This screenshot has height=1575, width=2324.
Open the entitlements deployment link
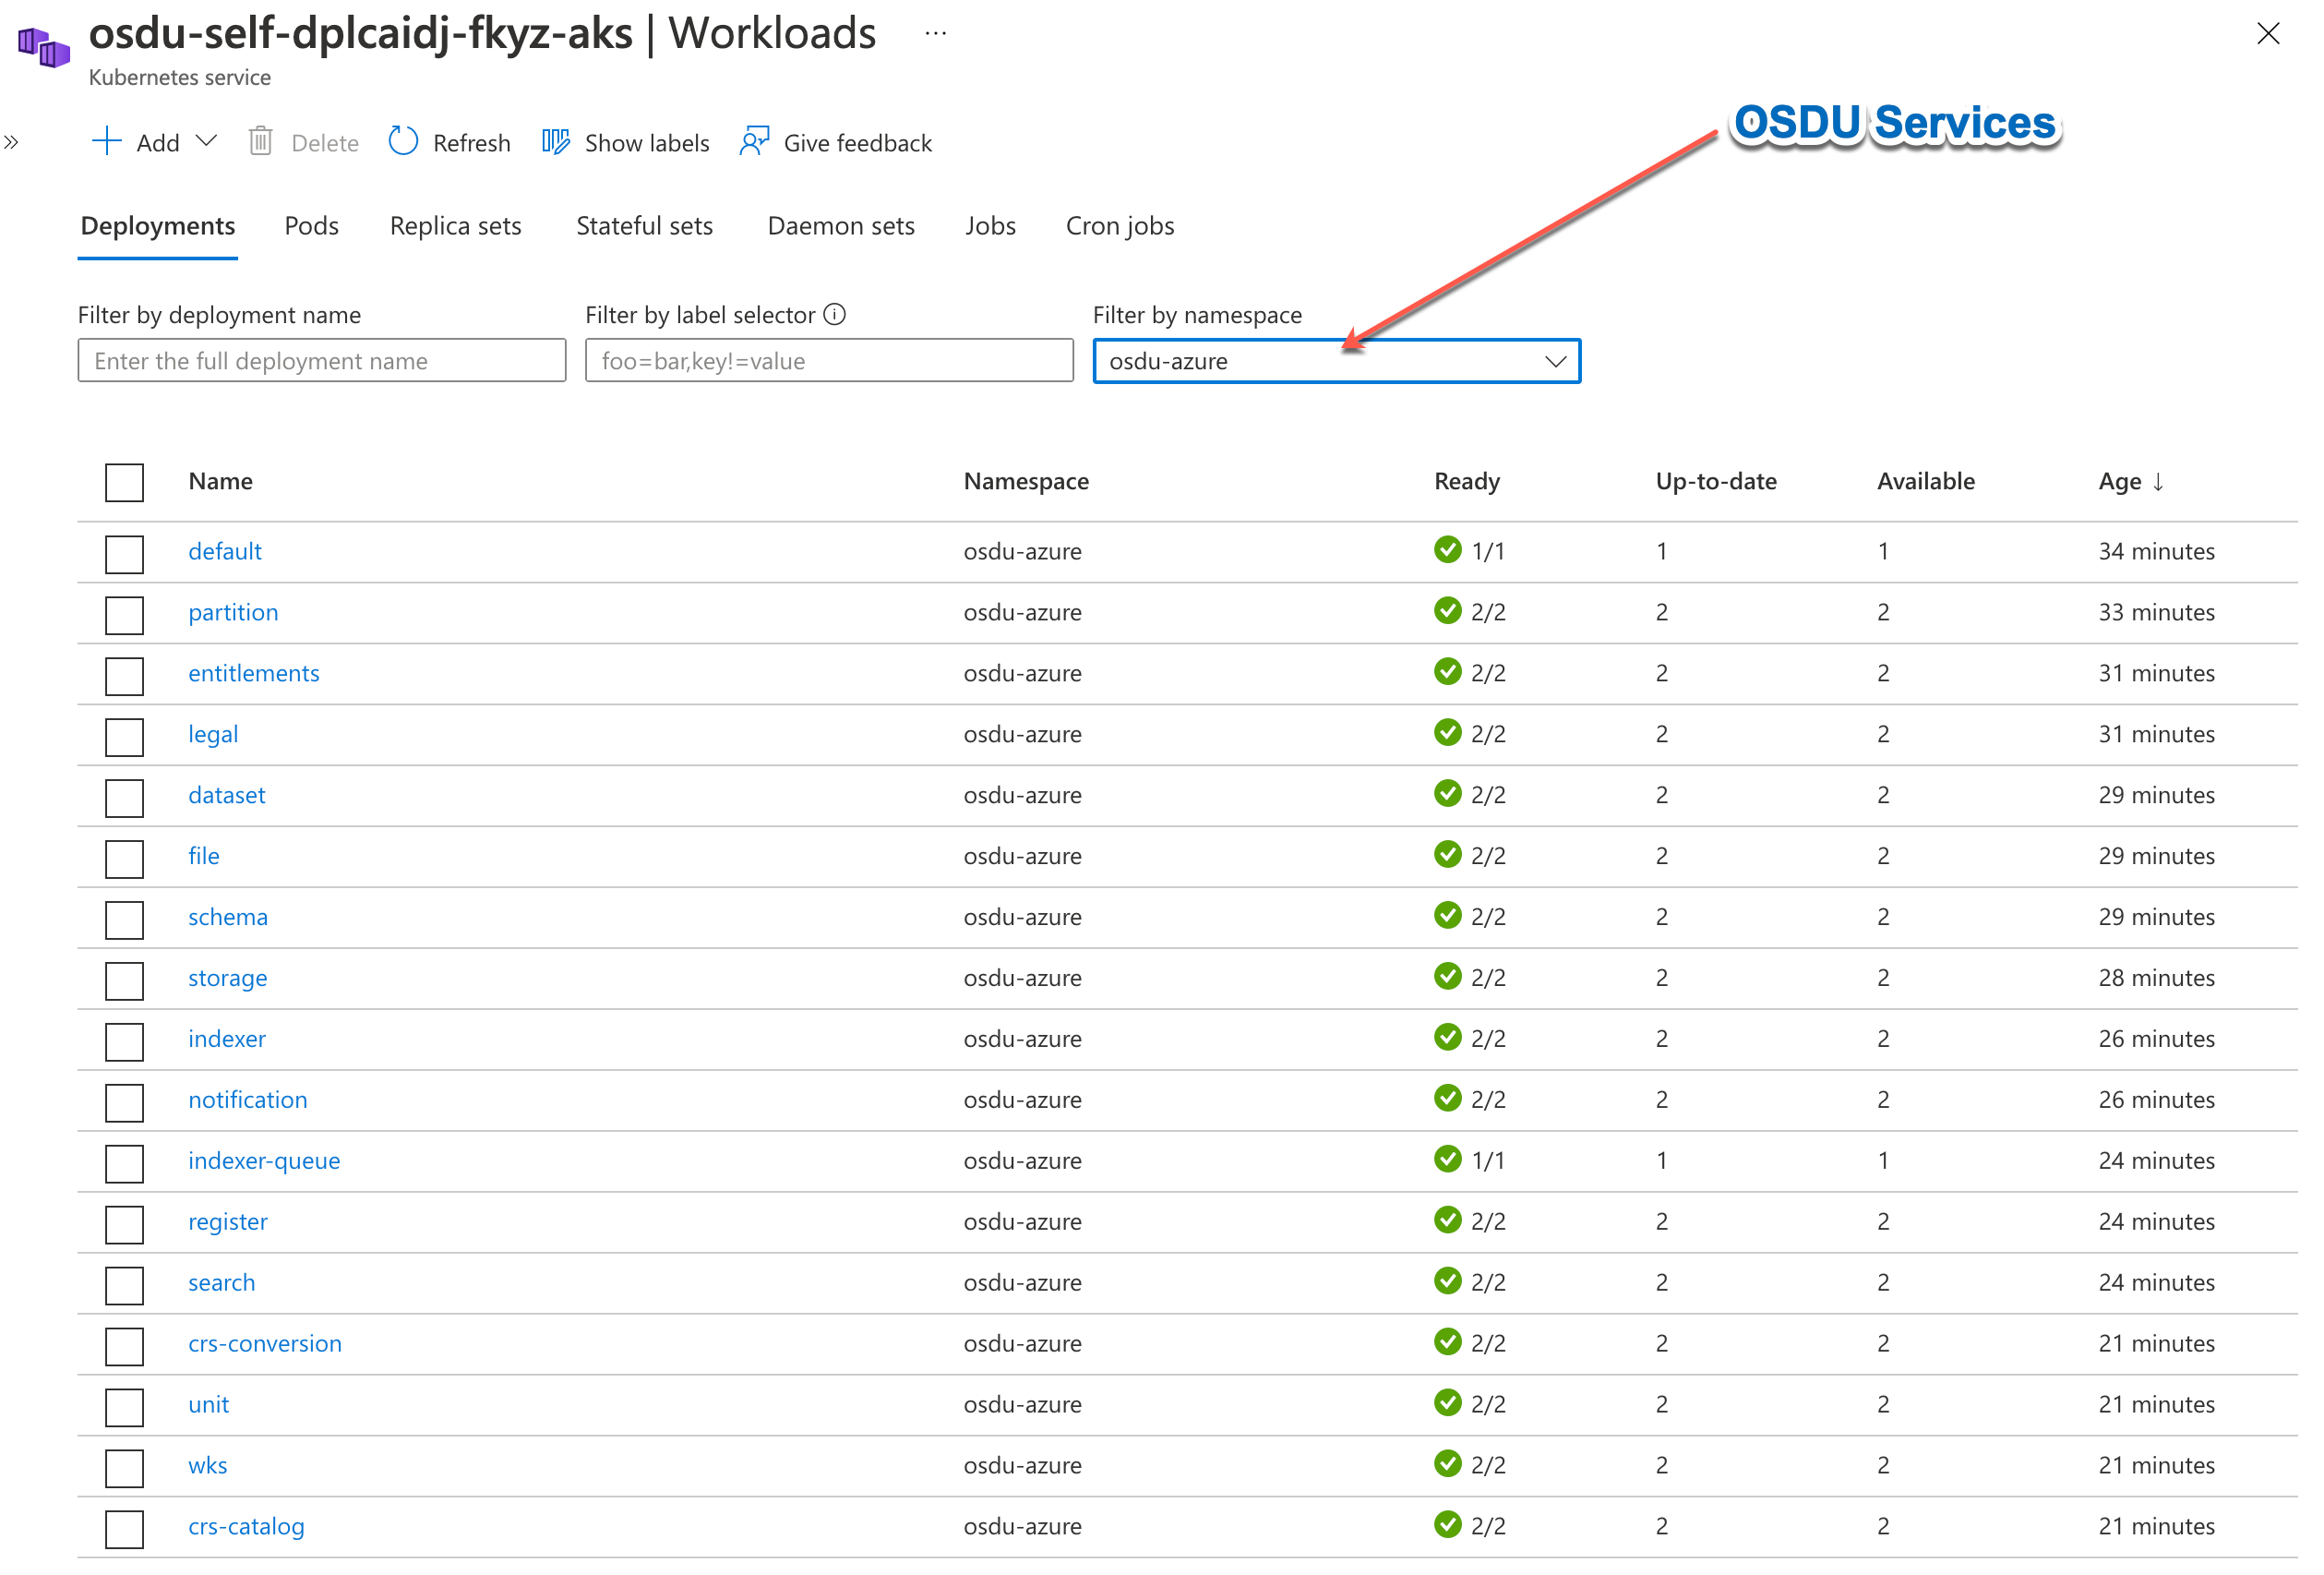(254, 673)
